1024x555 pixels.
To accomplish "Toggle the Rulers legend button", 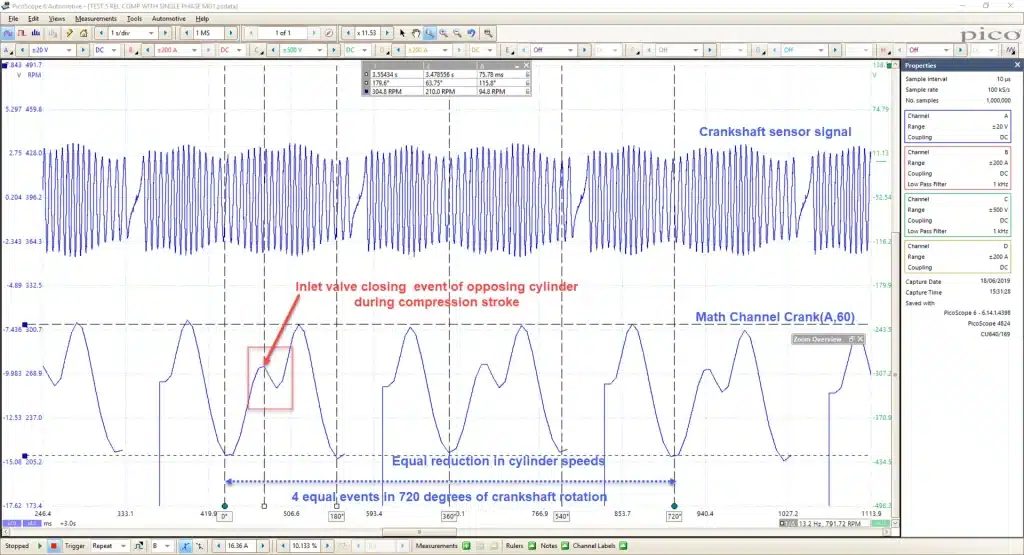I will tap(532, 546).
